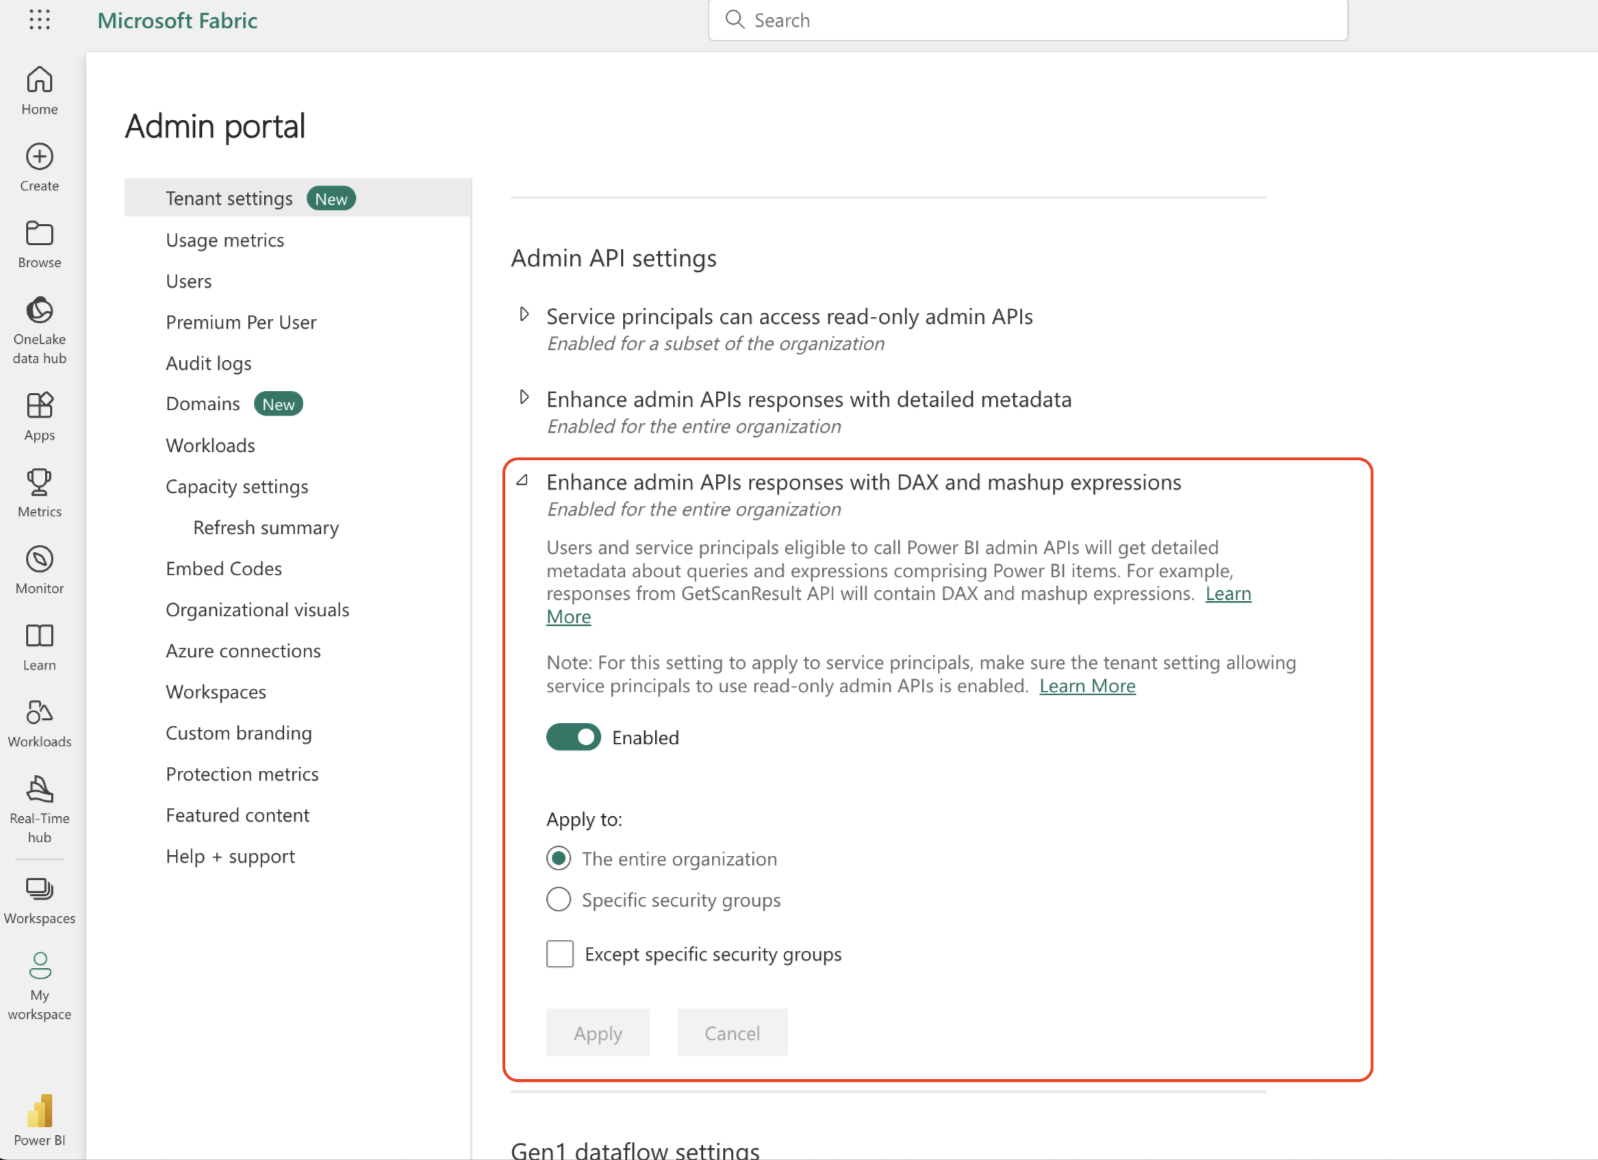Open My workspace in left rail
Screen dimensions: 1598x1160
coord(40,985)
